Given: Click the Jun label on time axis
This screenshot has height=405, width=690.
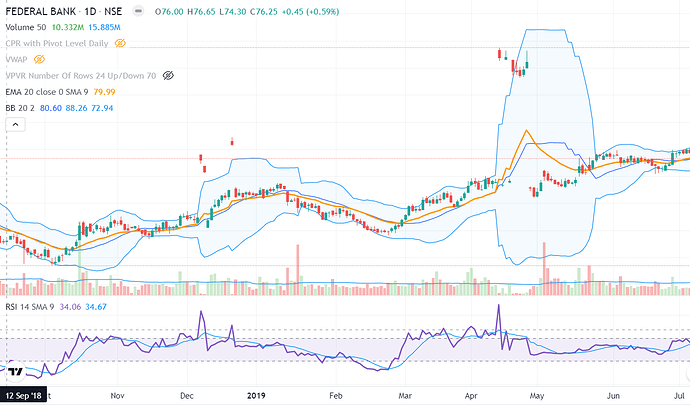Looking at the screenshot, I should pyautogui.click(x=613, y=396).
